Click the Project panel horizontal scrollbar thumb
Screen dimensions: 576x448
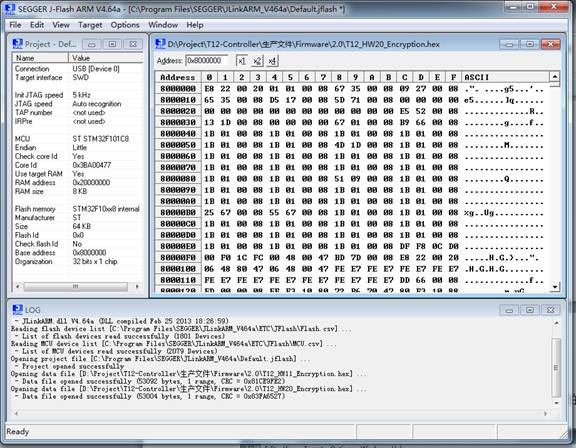[x=76, y=286]
